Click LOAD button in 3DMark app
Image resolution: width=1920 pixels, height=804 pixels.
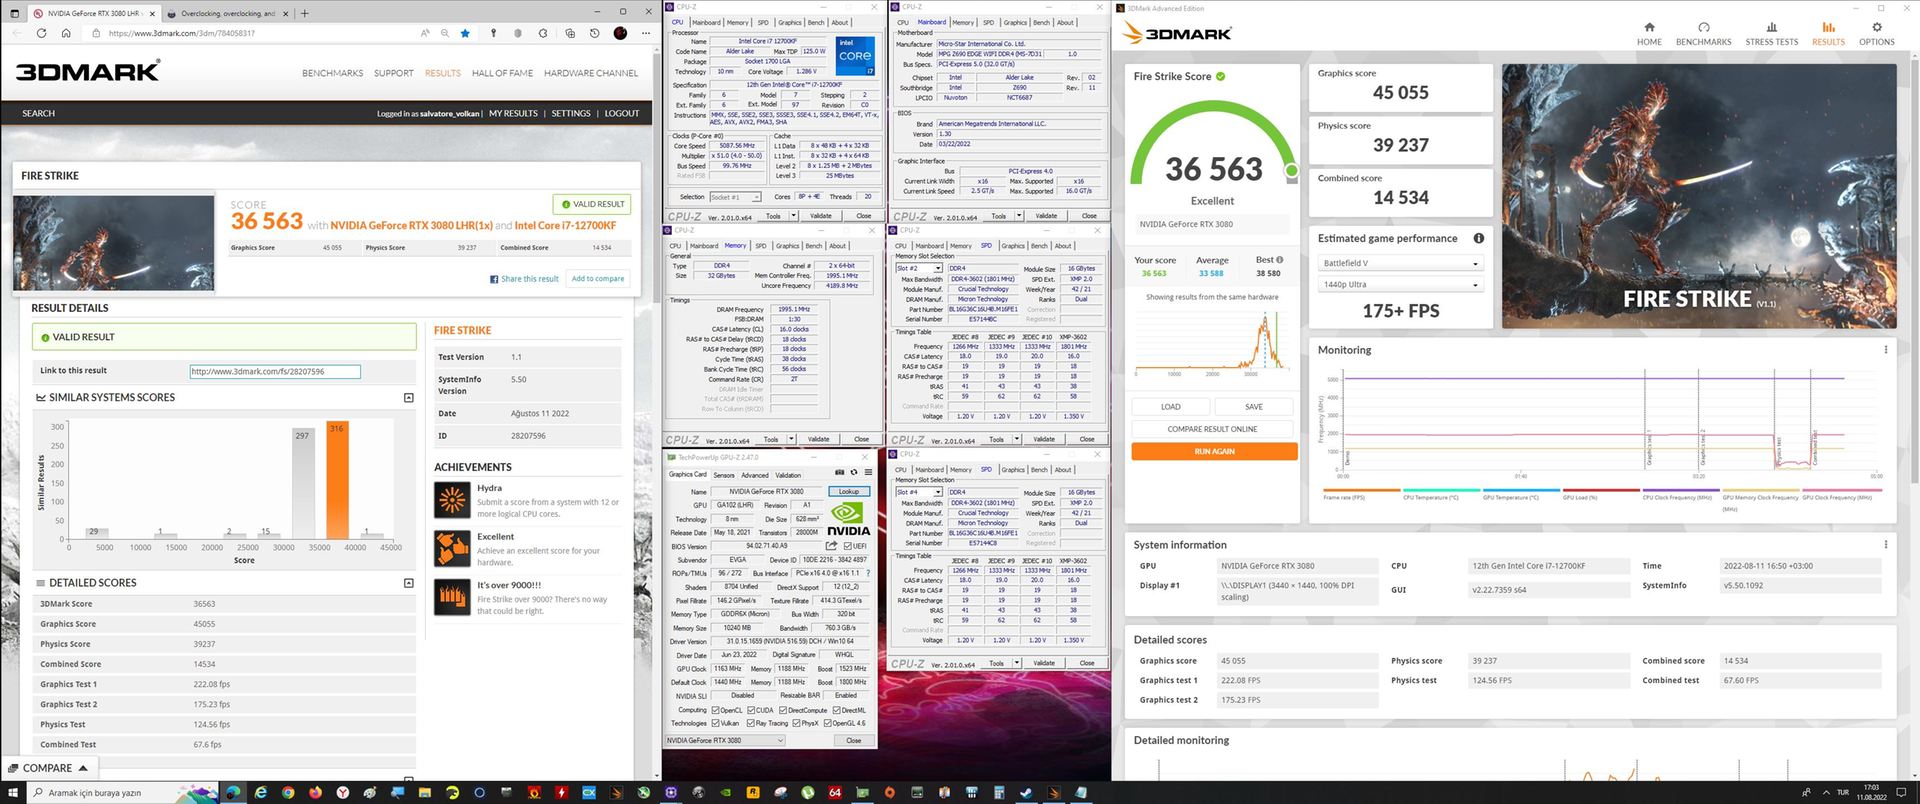[x=1171, y=407]
